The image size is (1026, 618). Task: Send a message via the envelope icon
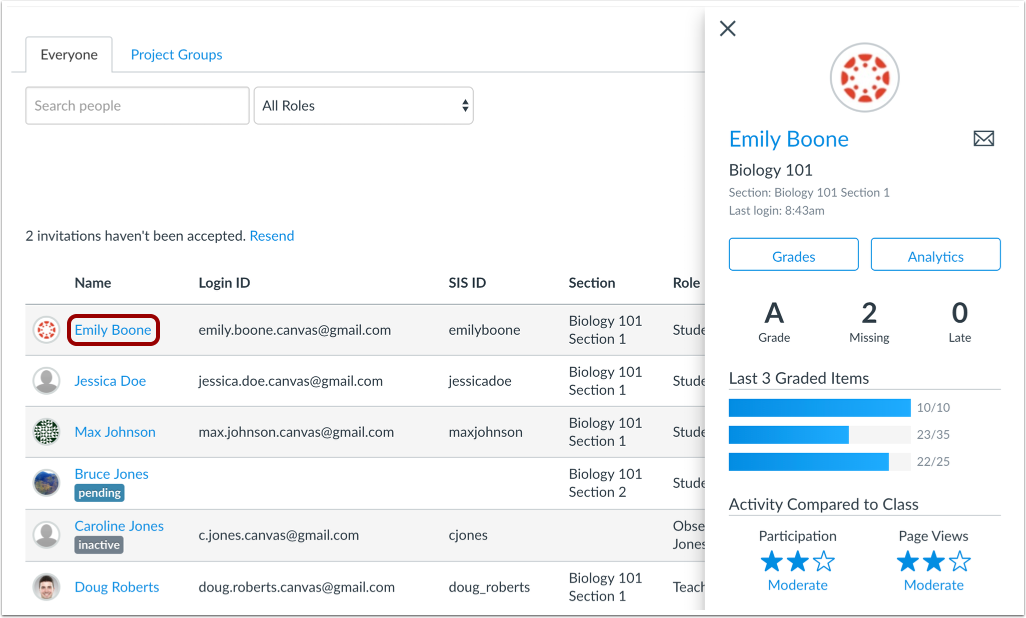pos(983,138)
